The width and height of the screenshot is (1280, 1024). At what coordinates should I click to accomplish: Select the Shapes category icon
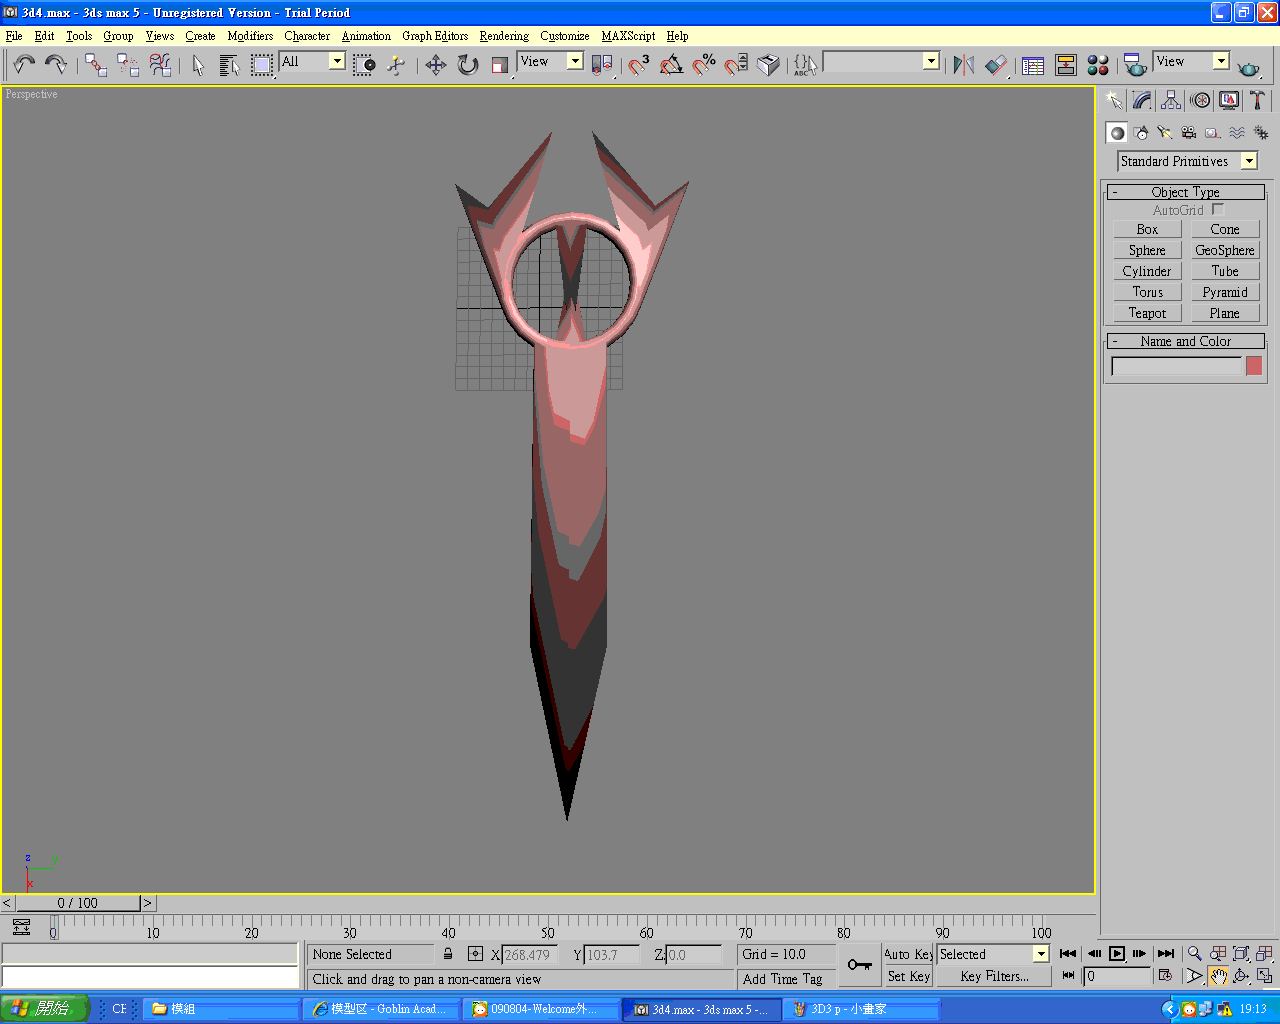tap(1141, 132)
